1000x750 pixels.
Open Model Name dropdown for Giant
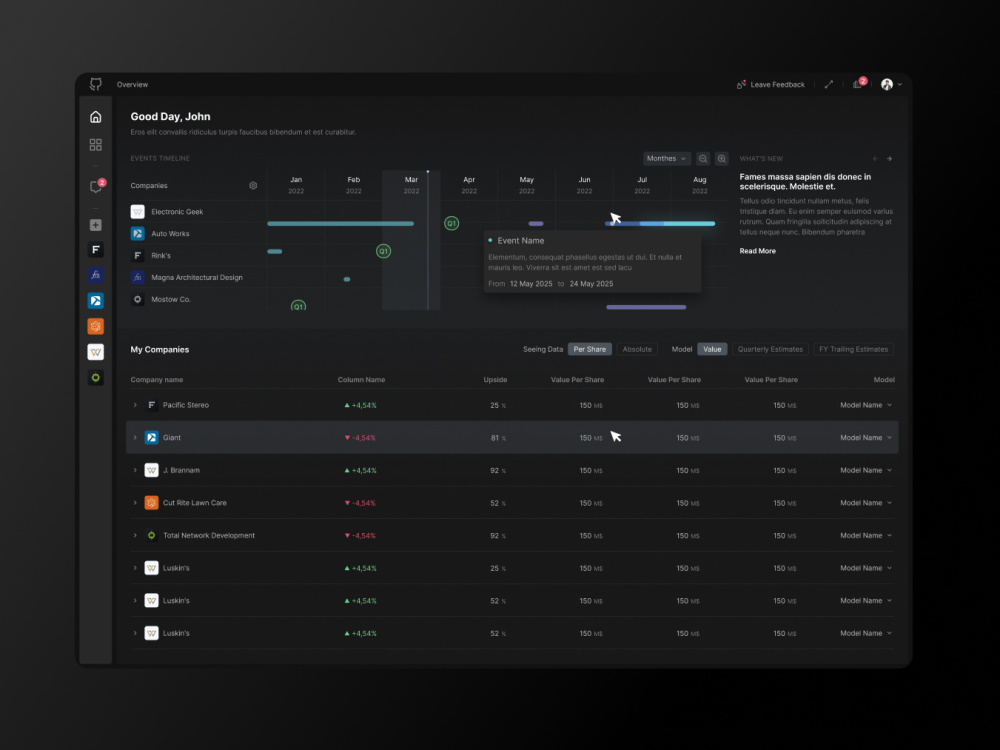pyautogui.click(x=866, y=438)
